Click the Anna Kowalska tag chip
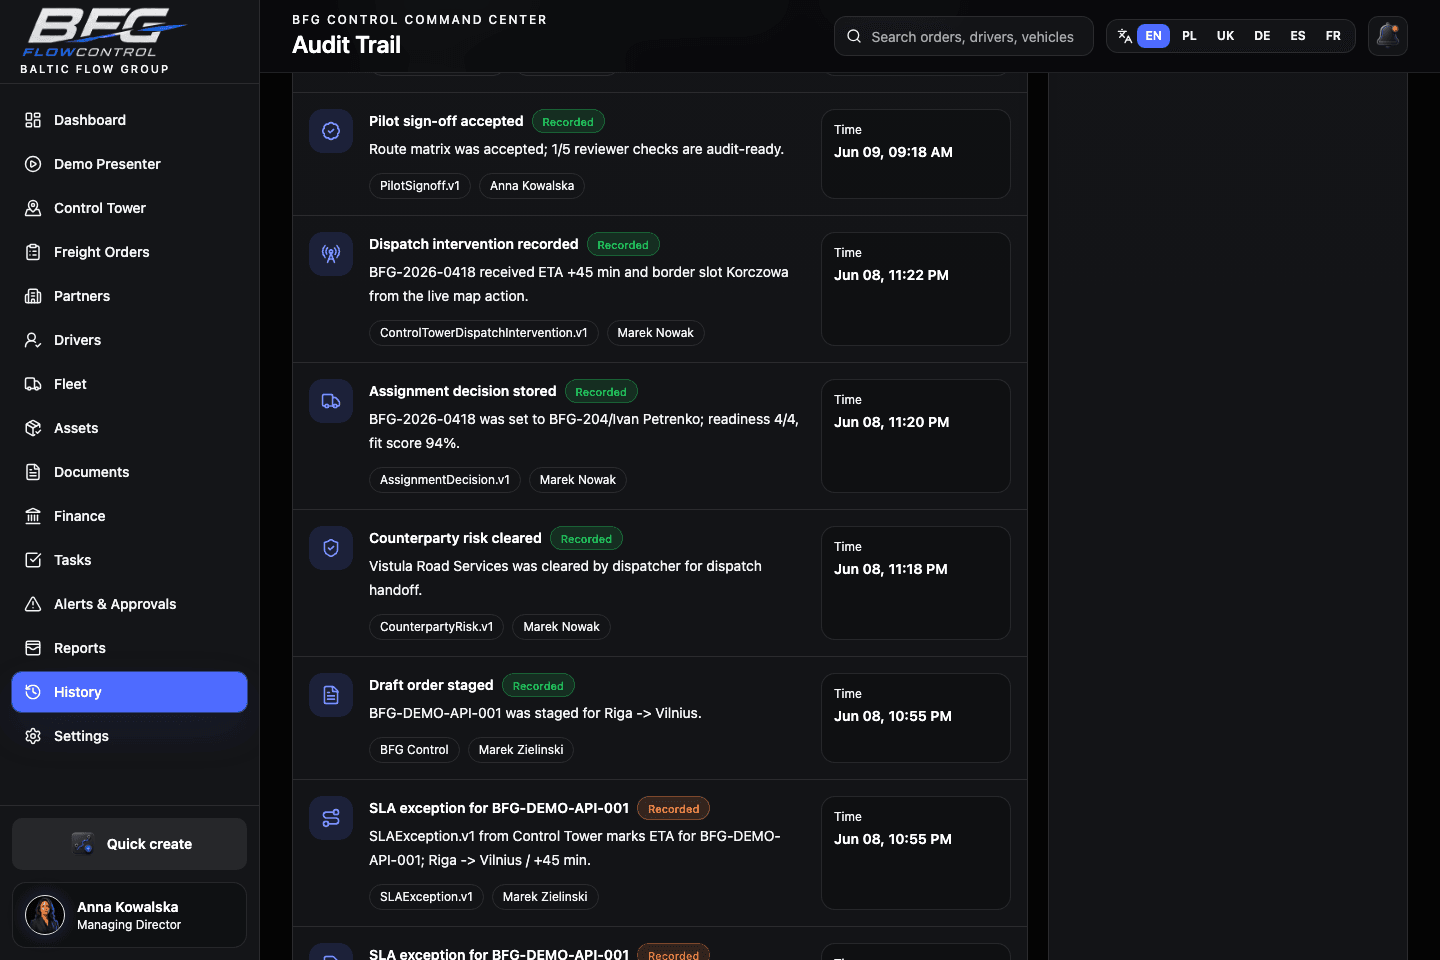This screenshot has width=1440, height=960. (x=532, y=186)
